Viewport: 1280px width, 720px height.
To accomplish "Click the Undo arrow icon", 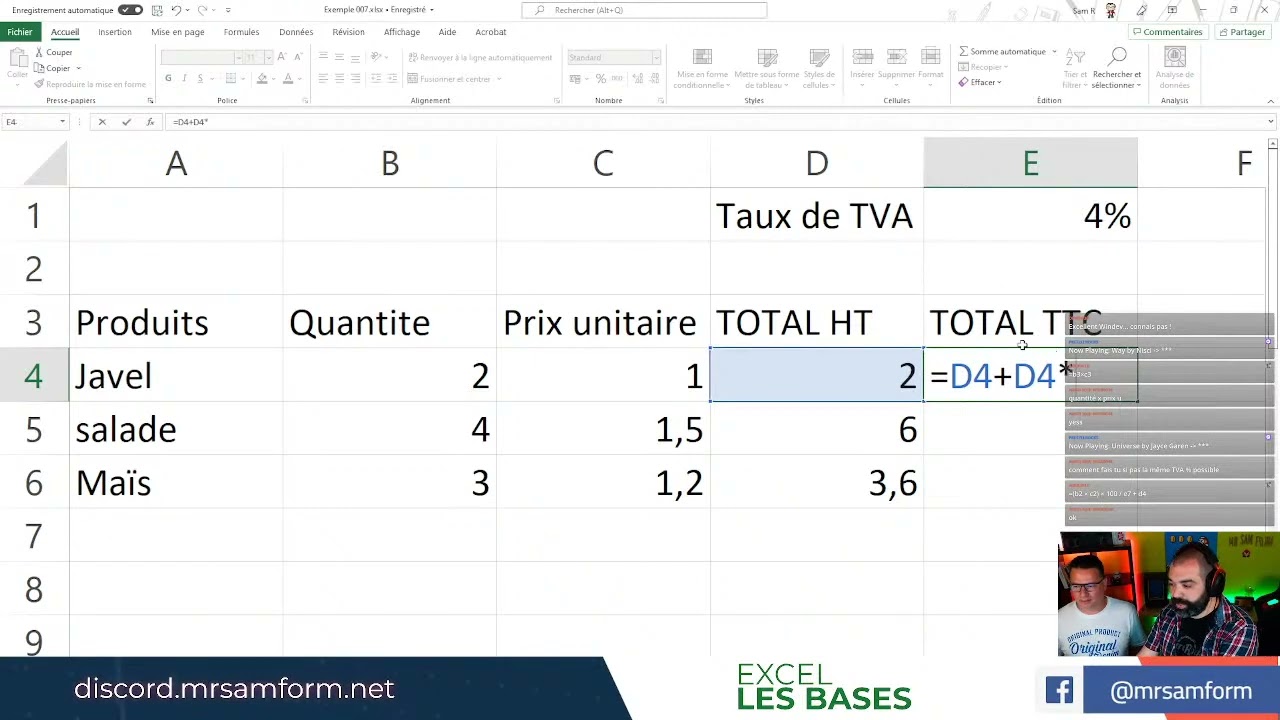I will coord(176,10).
